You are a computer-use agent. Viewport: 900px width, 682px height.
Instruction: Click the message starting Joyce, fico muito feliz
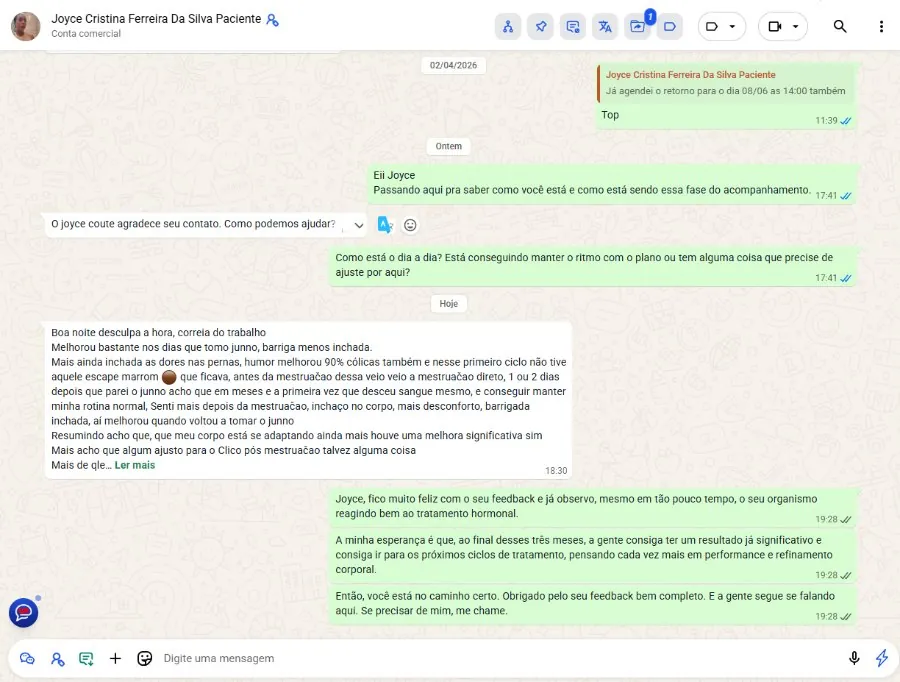point(593,507)
